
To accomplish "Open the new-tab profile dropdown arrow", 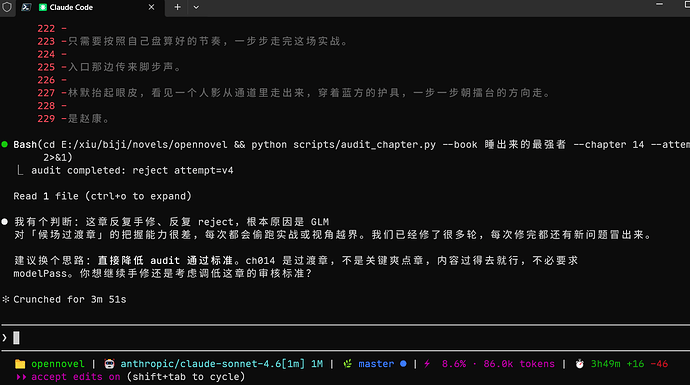I will [x=196, y=7].
